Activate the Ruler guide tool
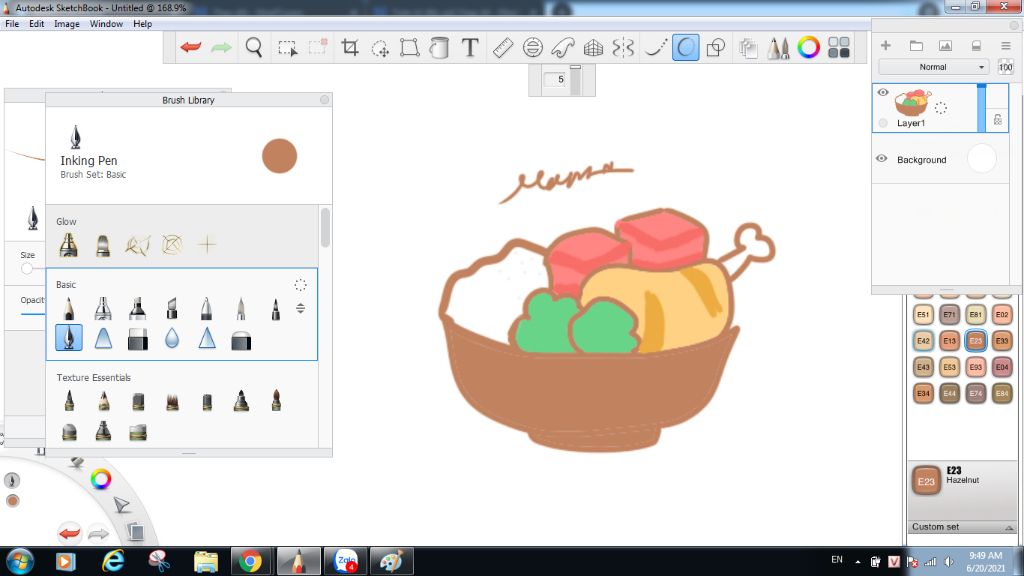This screenshot has width=1024, height=576. click(502, 47)
